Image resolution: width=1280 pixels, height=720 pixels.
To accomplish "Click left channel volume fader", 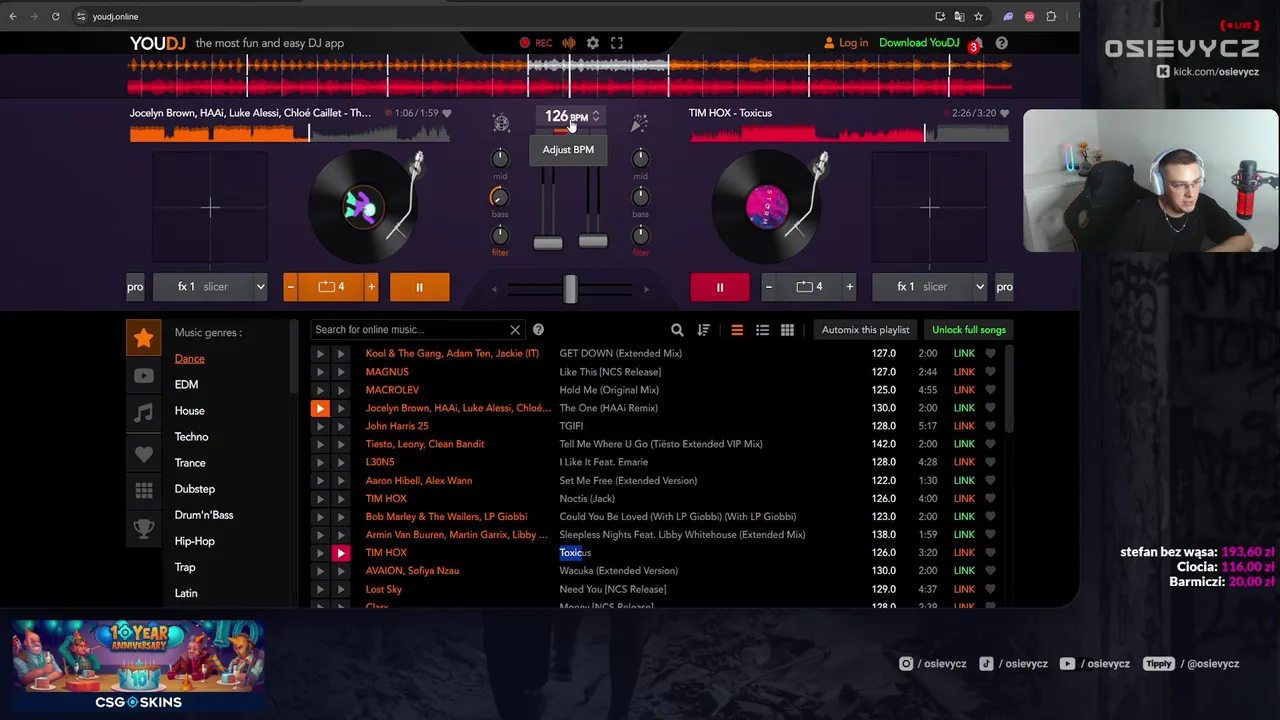I will point(548,243).
